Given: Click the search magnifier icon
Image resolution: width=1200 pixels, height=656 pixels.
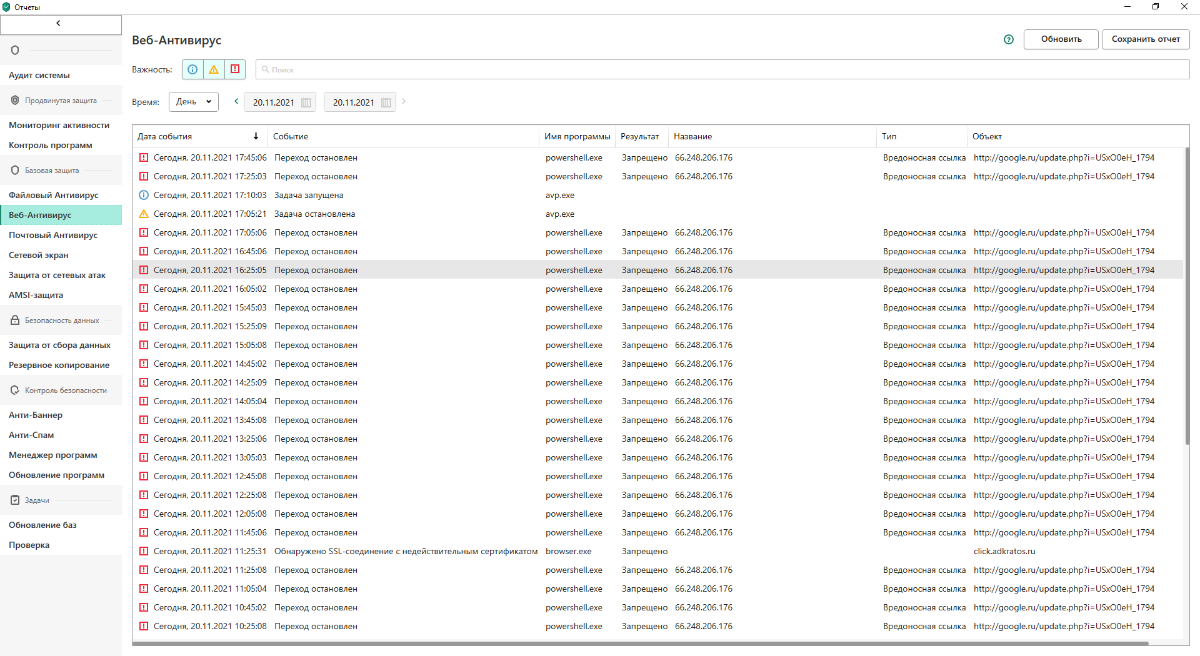Looking at the screenshot, I should tap(264, 70).
